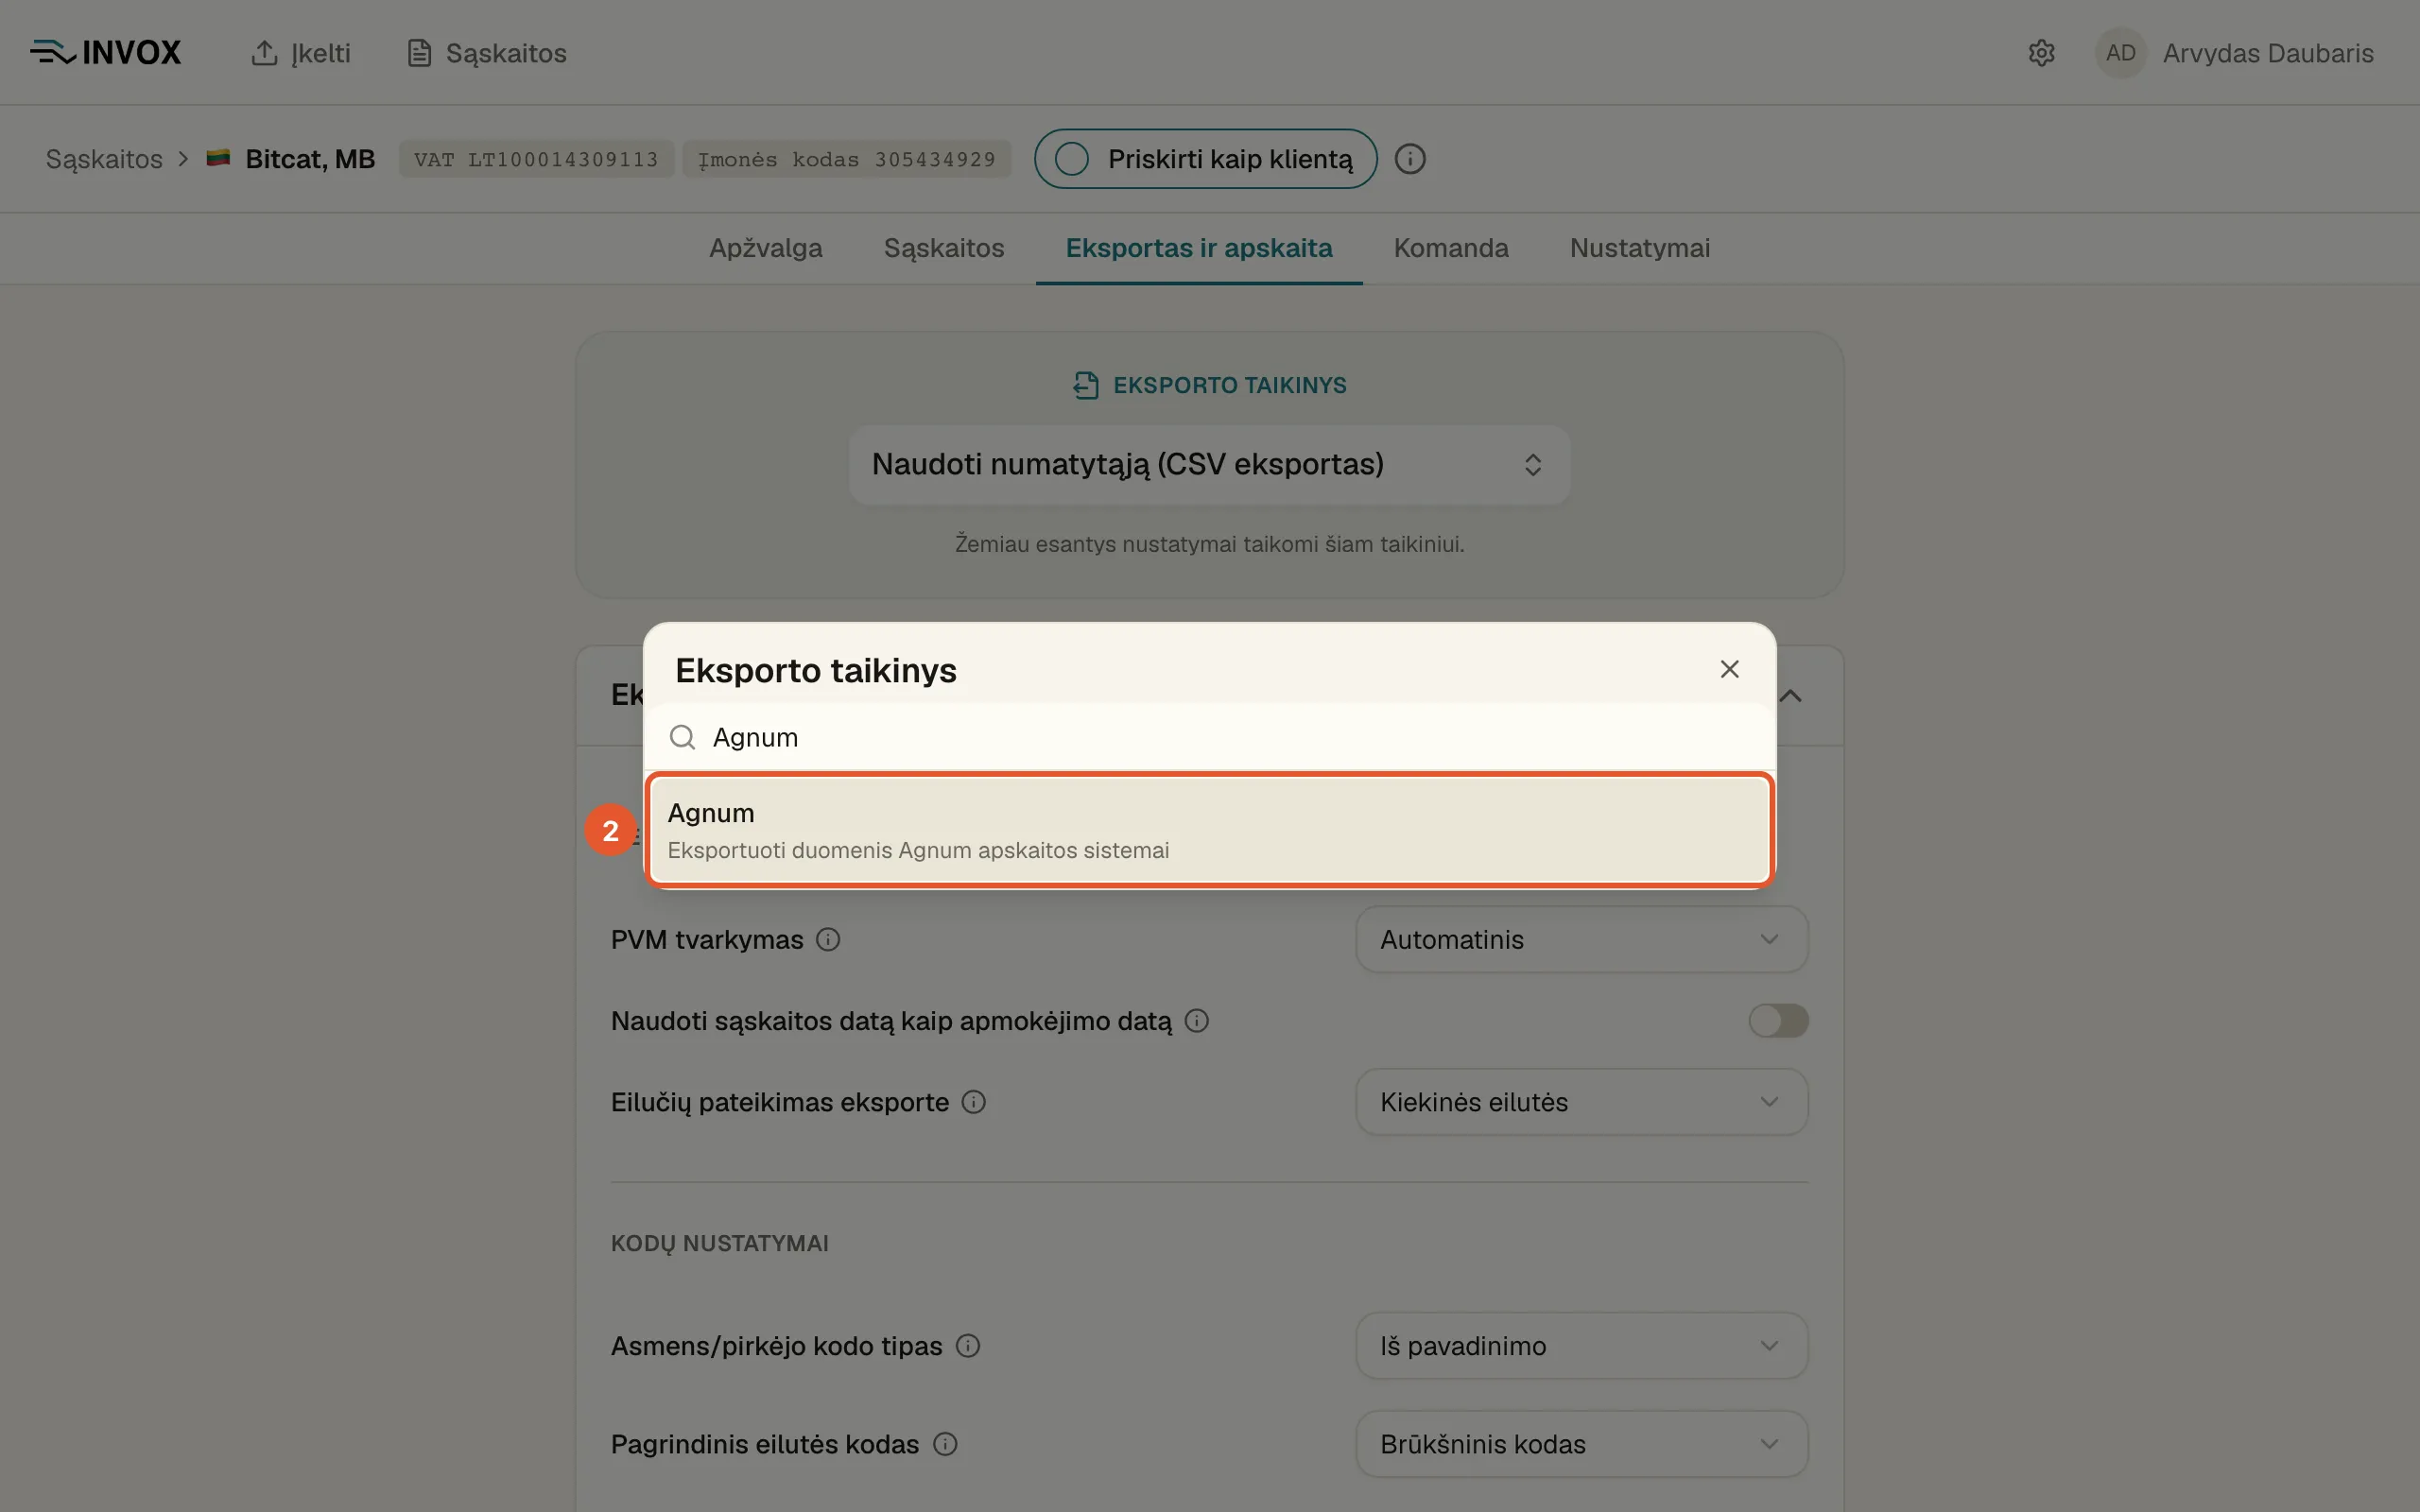Click info icon for Naudoti sąskaitos datą
Image resolution: width=2420 pixels, height=1512 pixels.
tap(1197, 1021)
